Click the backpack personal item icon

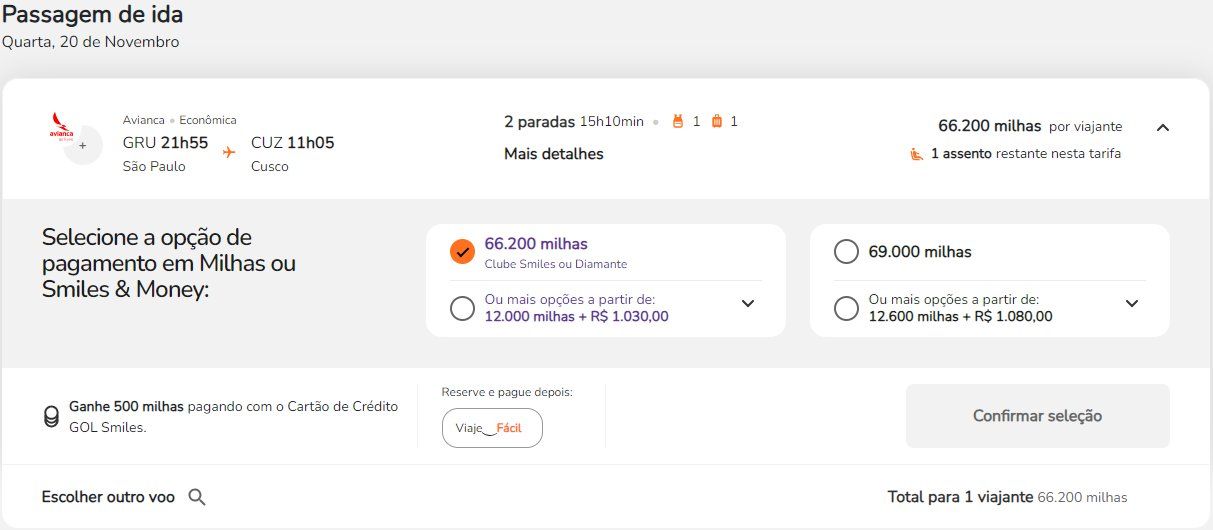[x=677, y=122]
